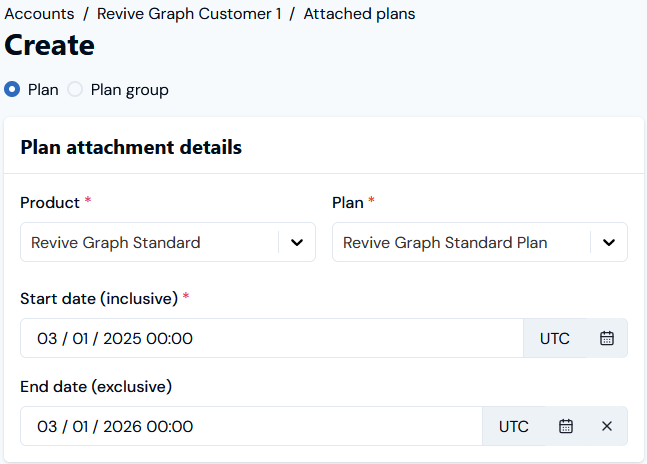This screenshot has width=647, height=464.
Task: Click the End date input field
Action: coord(251,426)
